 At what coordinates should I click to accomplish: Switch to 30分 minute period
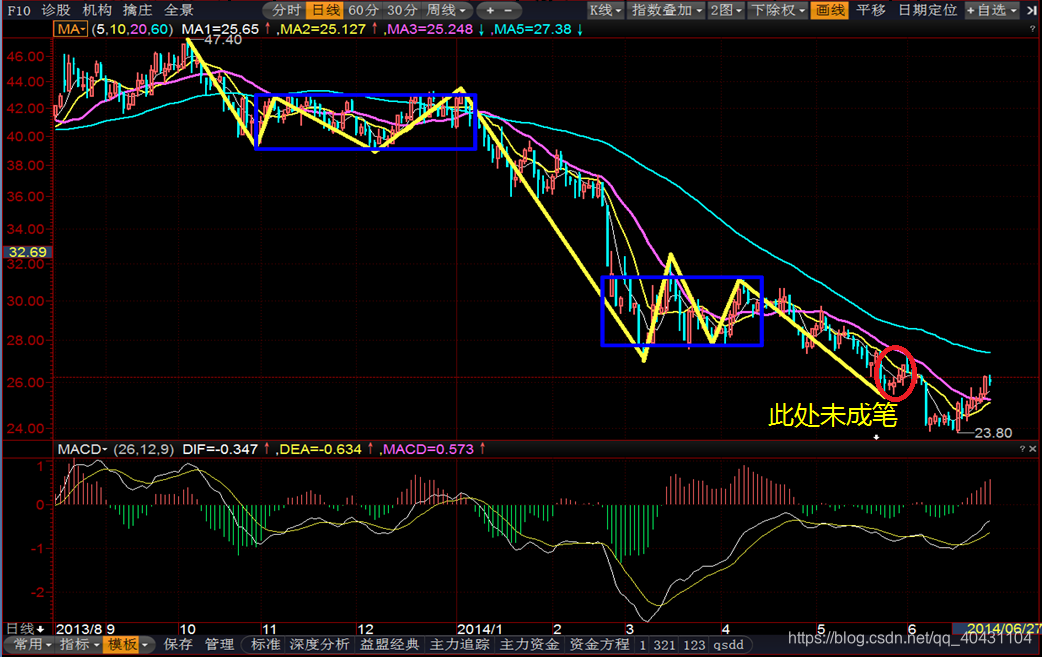[403, 10]
